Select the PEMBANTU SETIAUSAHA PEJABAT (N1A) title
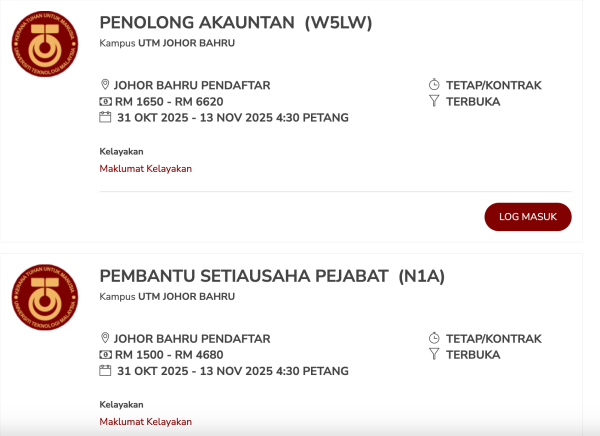600x436 pixels. click(x=258, y=276)
